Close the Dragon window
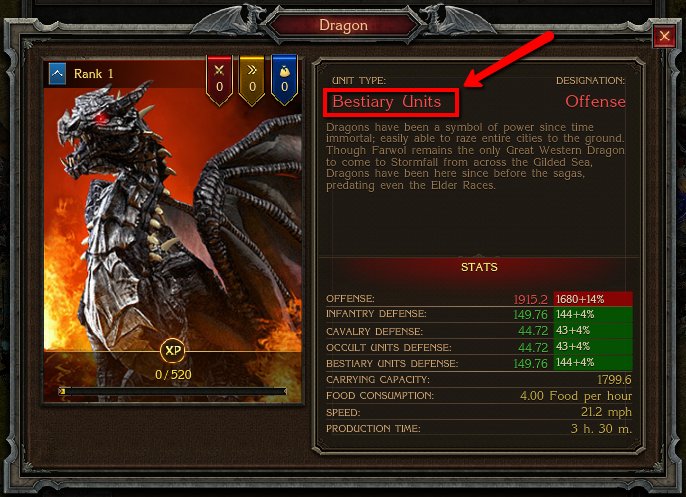 664,36
